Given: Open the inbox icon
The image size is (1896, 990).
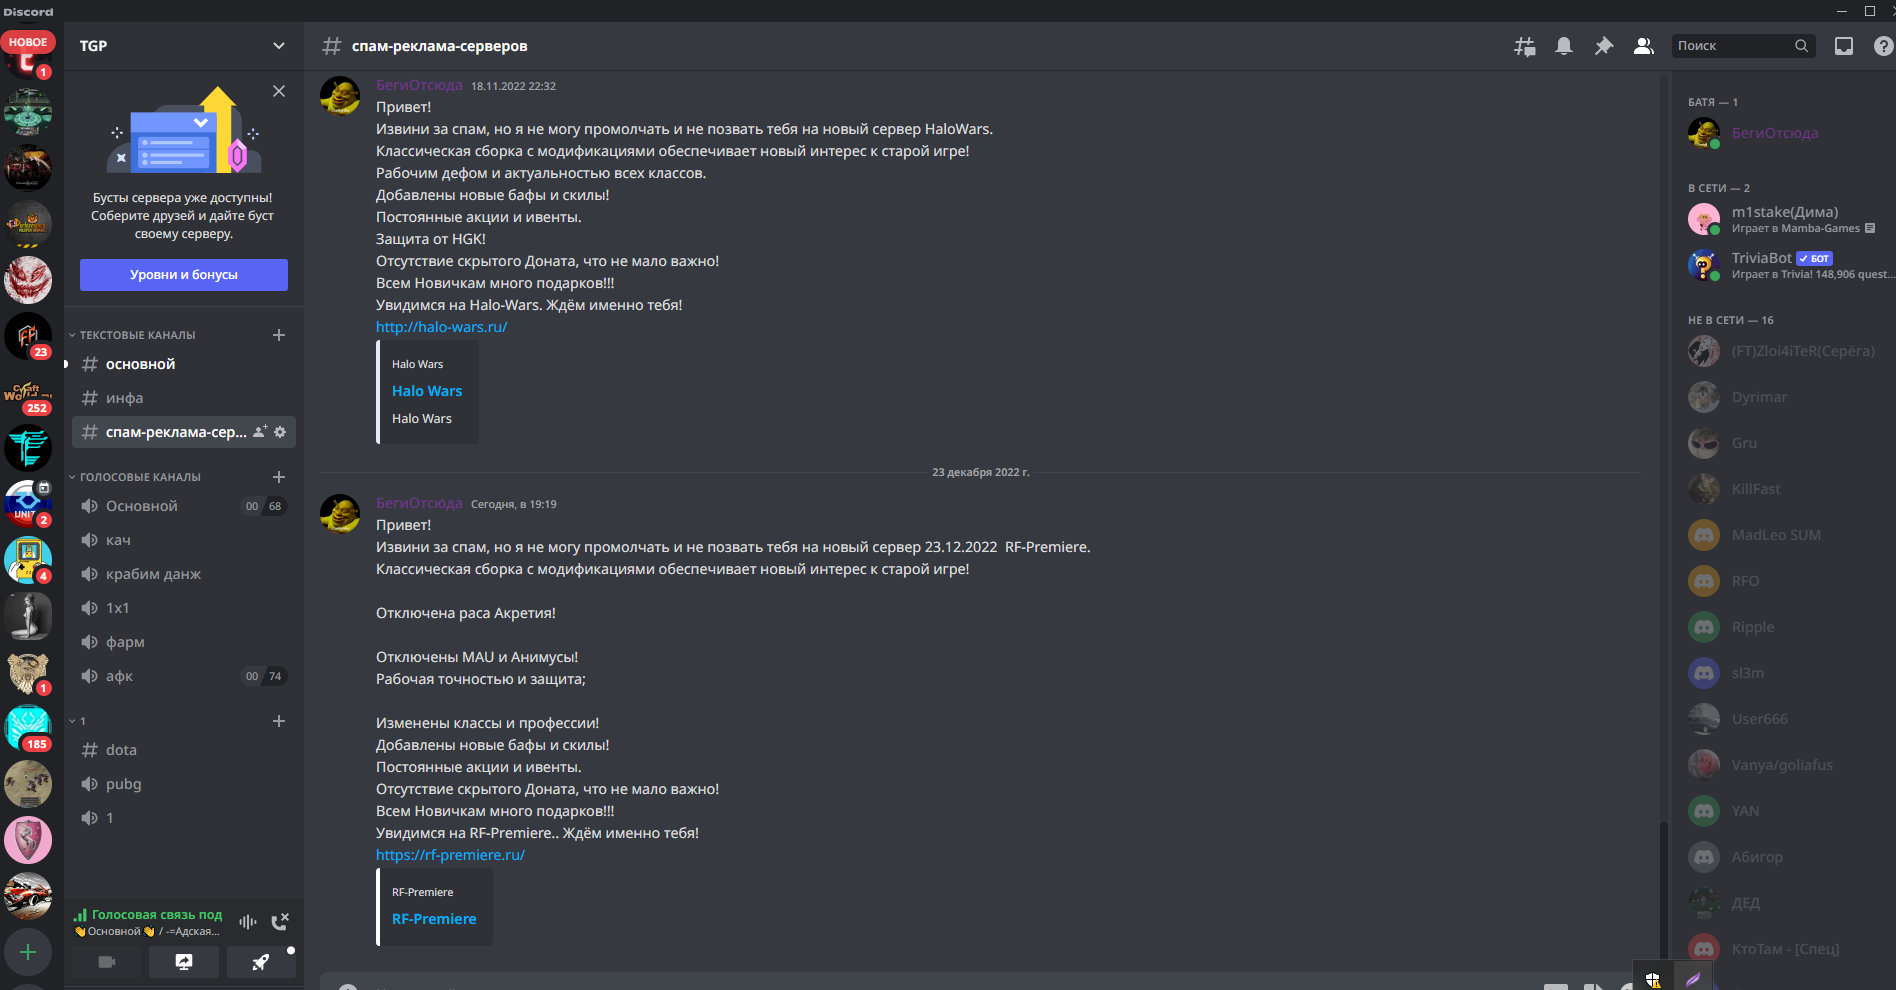Looking at the screenshot, I should pyautogui.click(x=1844, y=46).
